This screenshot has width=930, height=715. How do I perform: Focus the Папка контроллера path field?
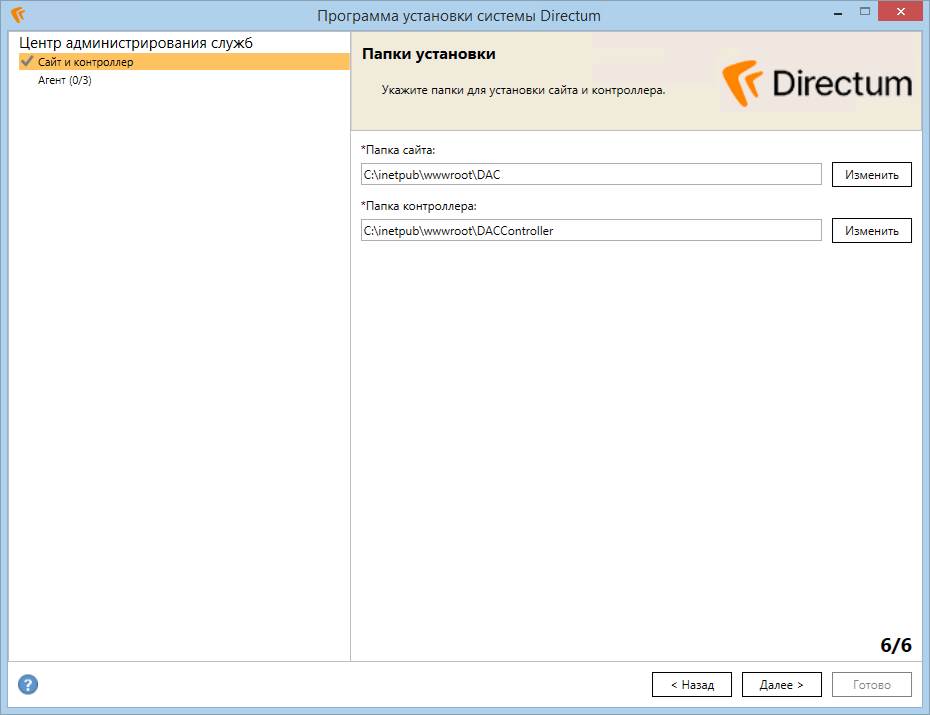click(591, 231)
